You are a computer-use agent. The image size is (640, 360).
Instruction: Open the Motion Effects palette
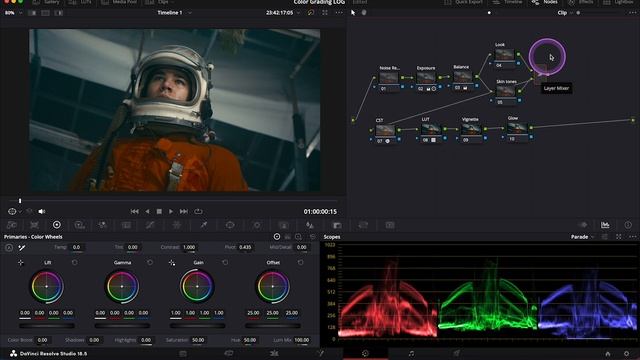tap(127, 225)
